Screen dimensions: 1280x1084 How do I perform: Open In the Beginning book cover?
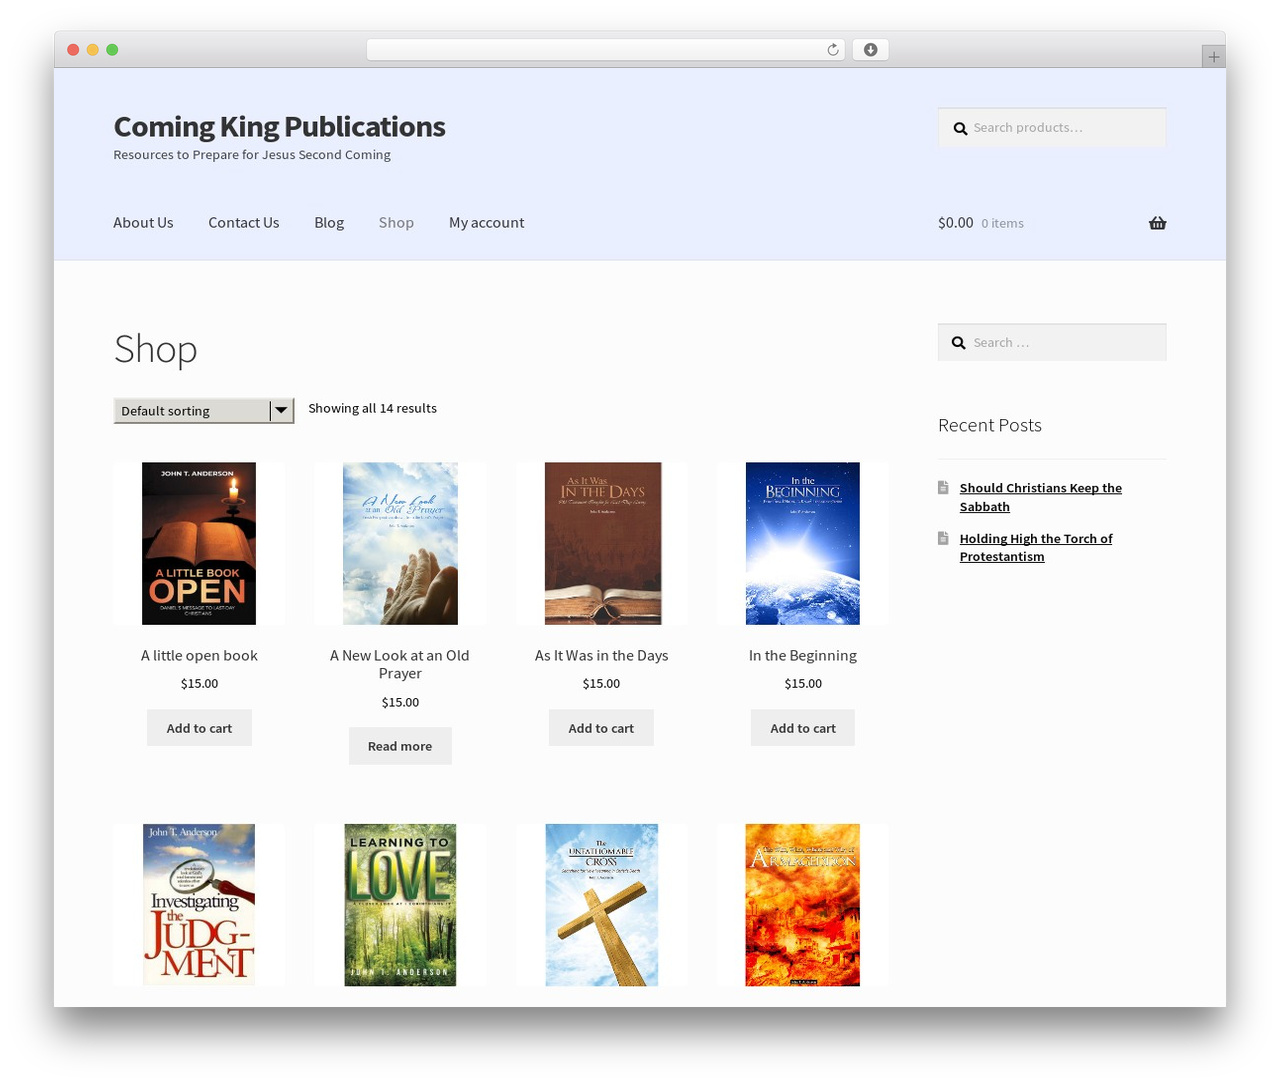[803, 544]
